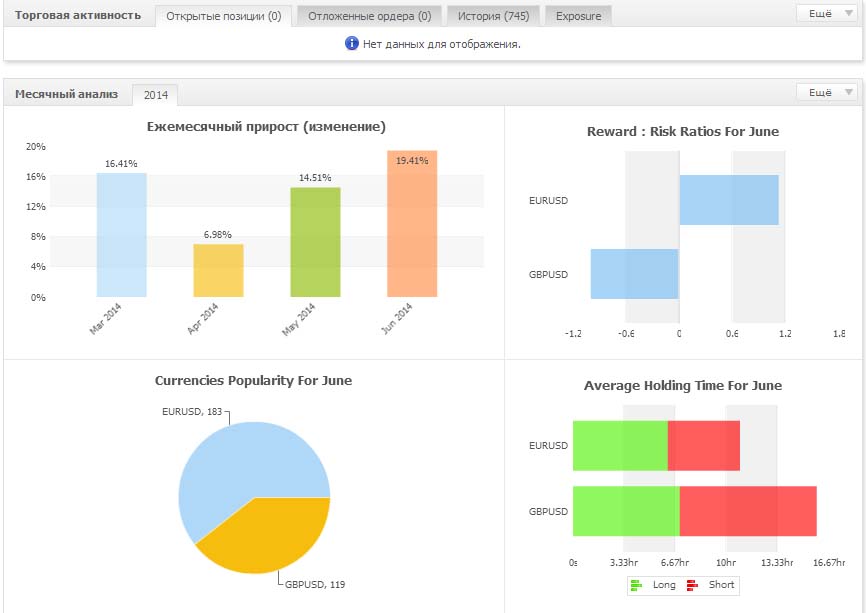Click the Mar 2014 blue bar
Image resolution: width=866 pixels, height=613 pixels.
tap(122, 235)
